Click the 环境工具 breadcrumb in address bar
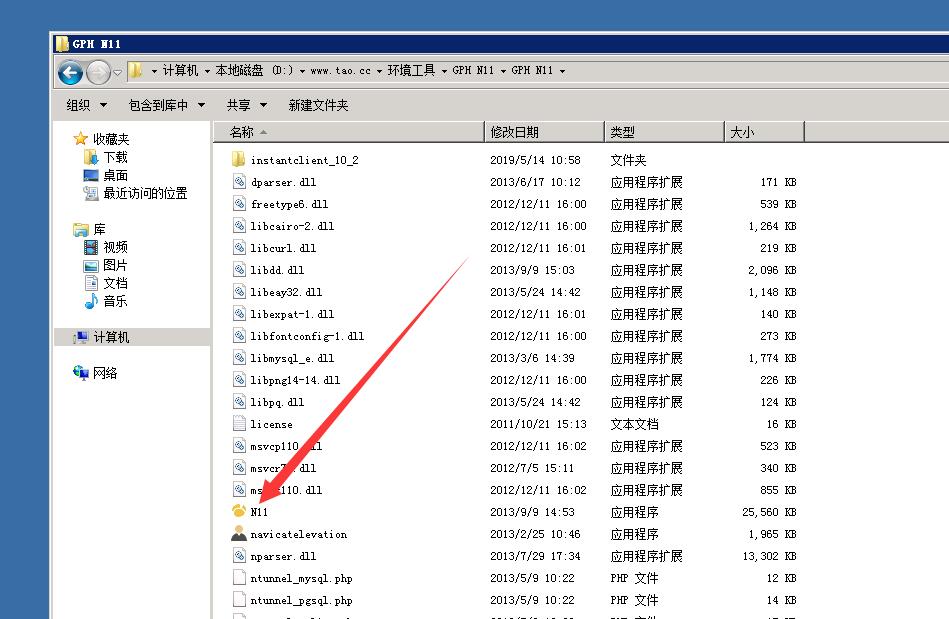This screenshot has width=949, height=619. point(411,71)
